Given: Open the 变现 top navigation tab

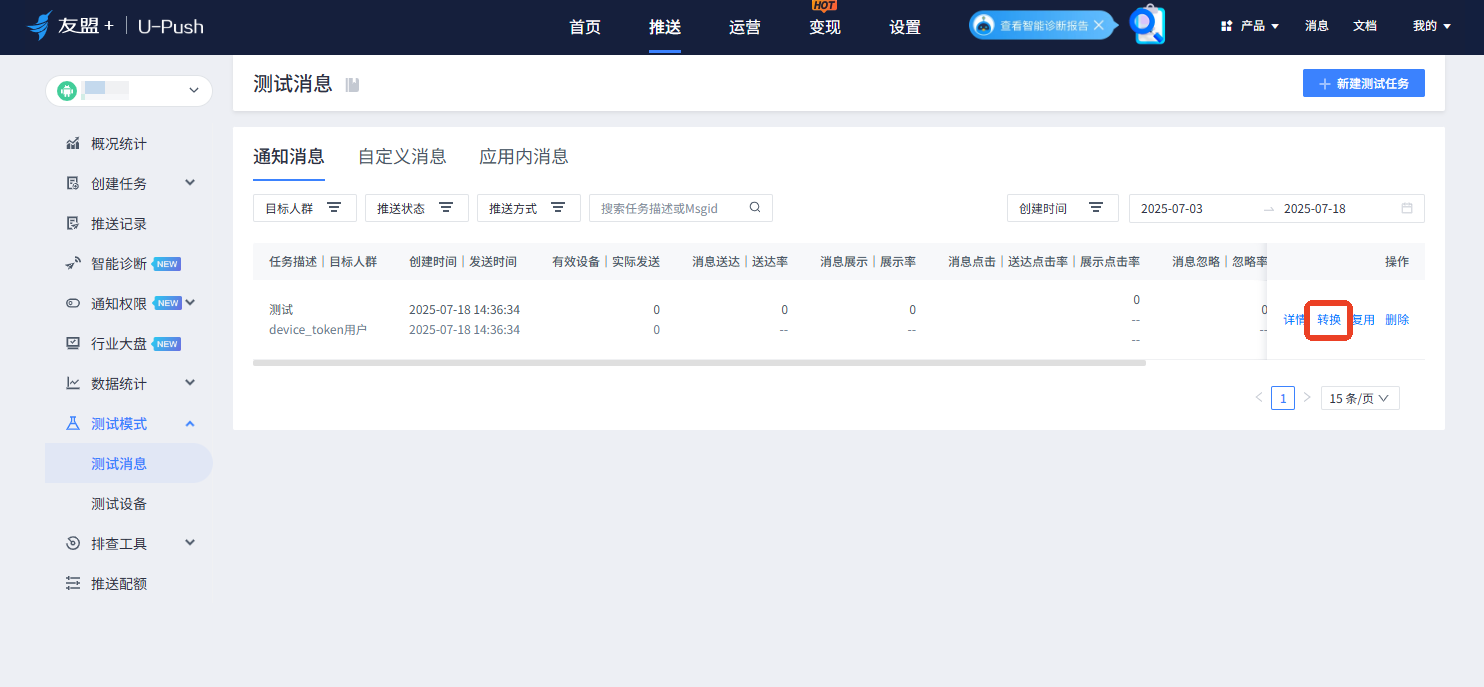Looking at the screenshot, I should pyautogui.click(x=825, y=27).
